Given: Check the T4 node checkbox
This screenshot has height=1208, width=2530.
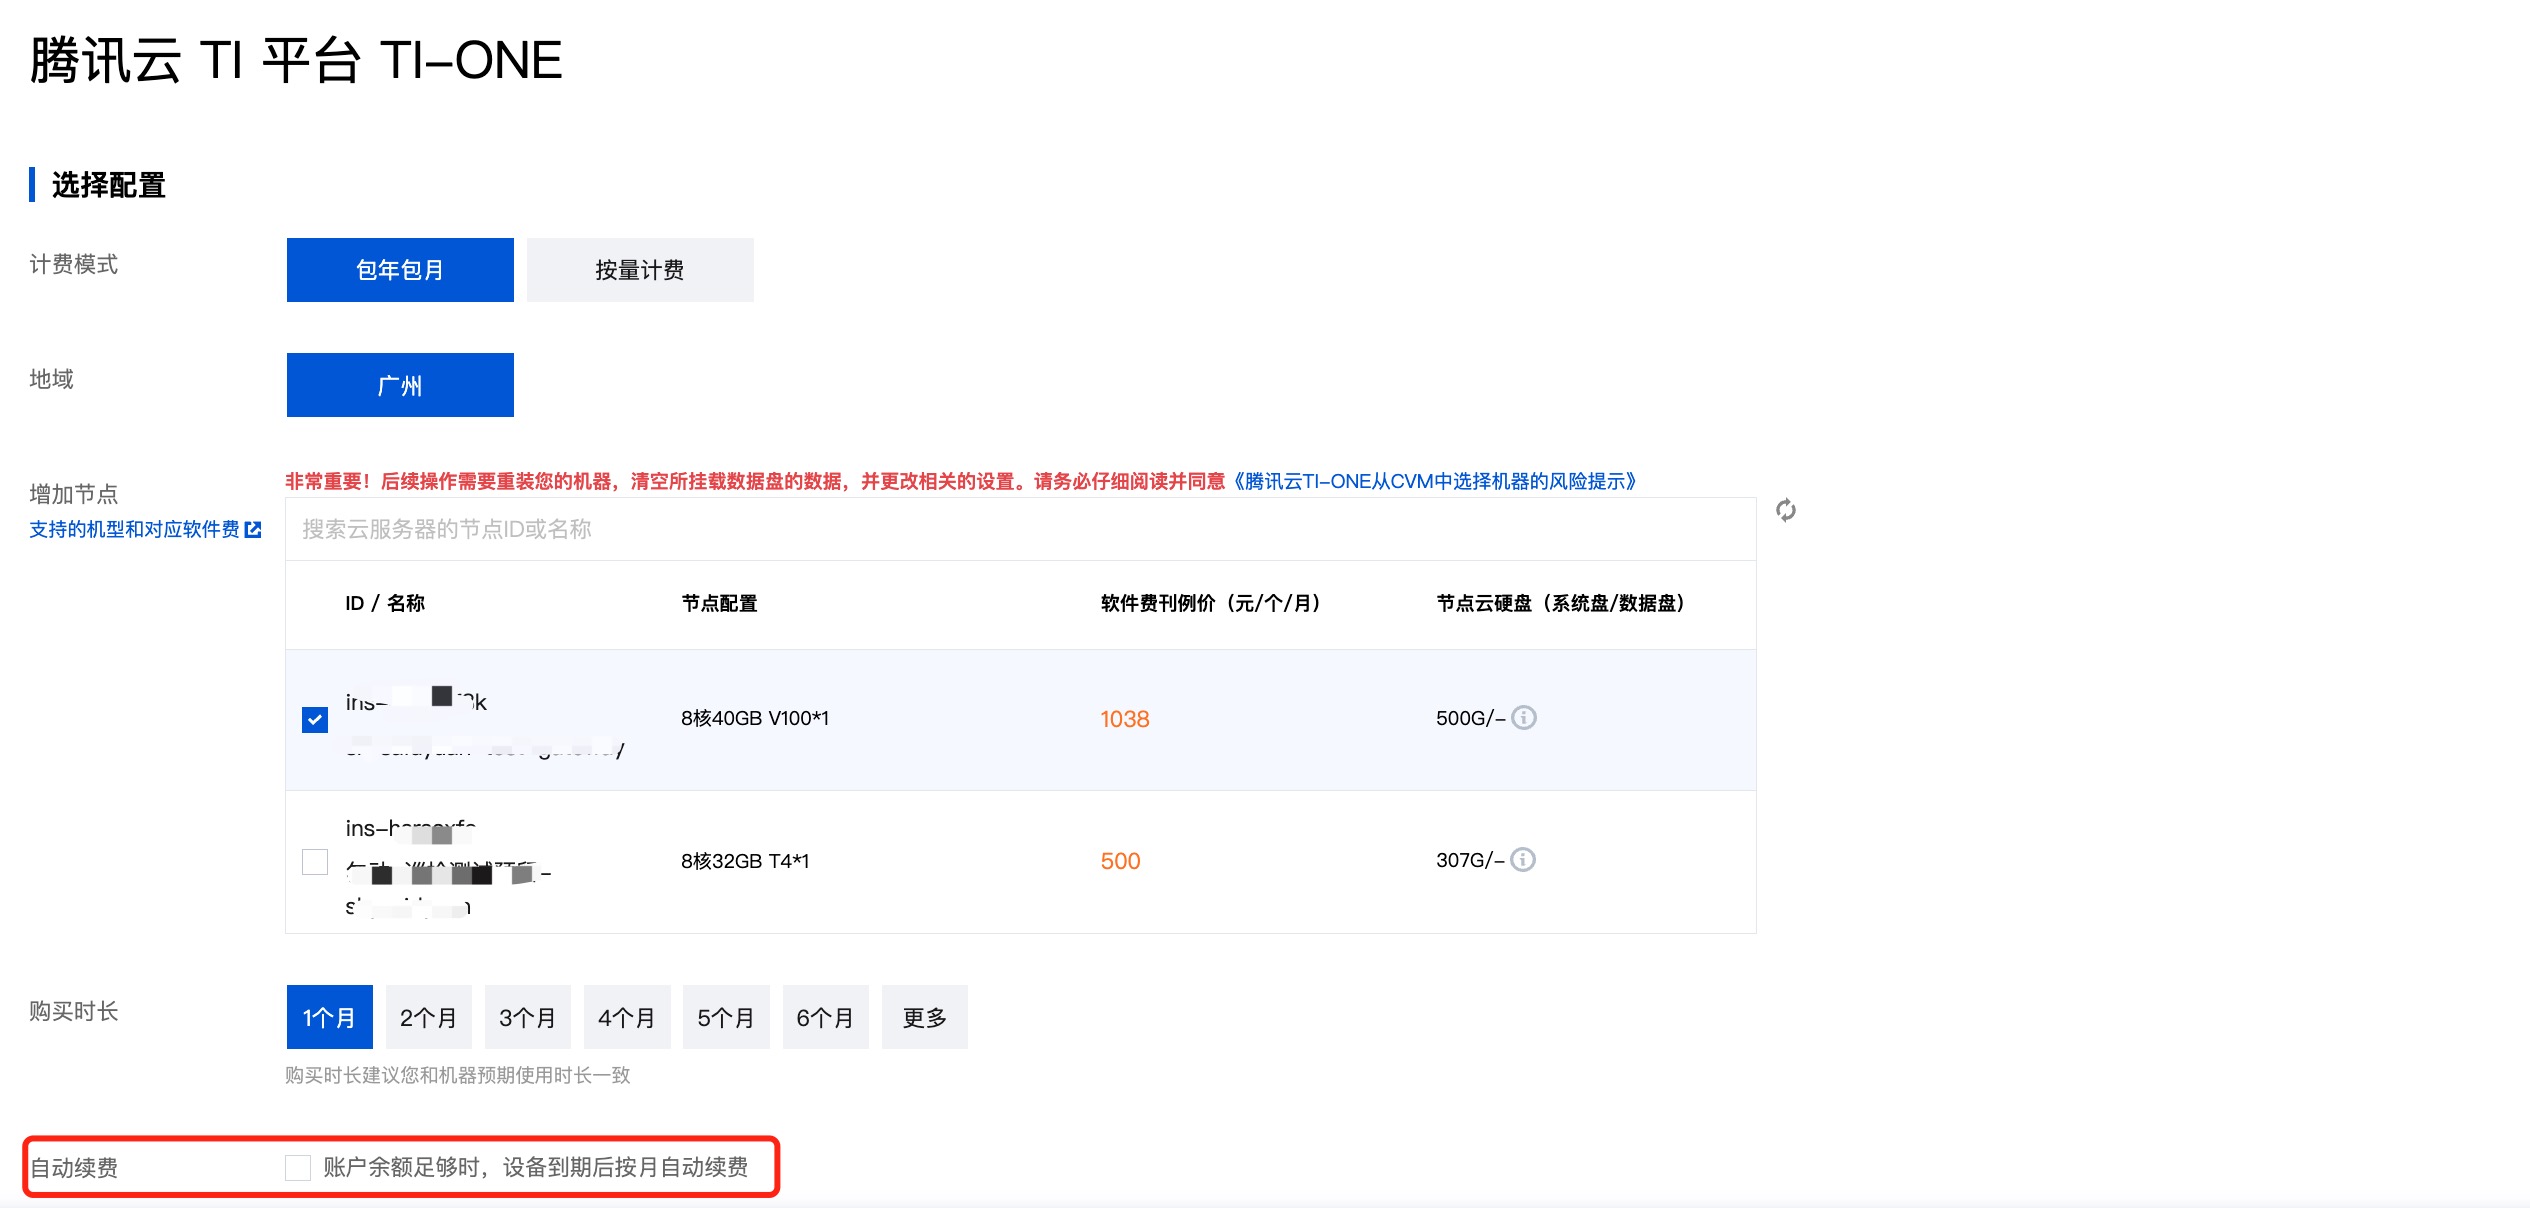Looking at the screenshot, I should [x=315, y=861].
